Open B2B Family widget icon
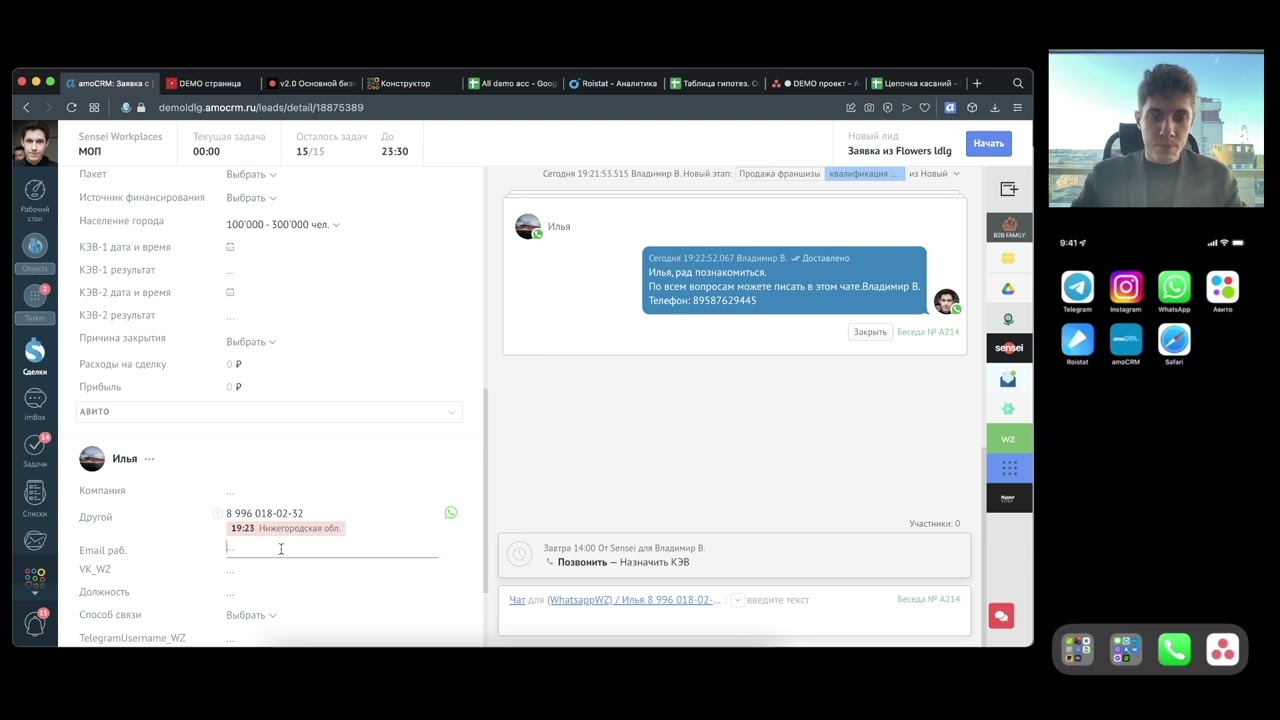Screen dimensions: 1280x720 click(1009, 228)
